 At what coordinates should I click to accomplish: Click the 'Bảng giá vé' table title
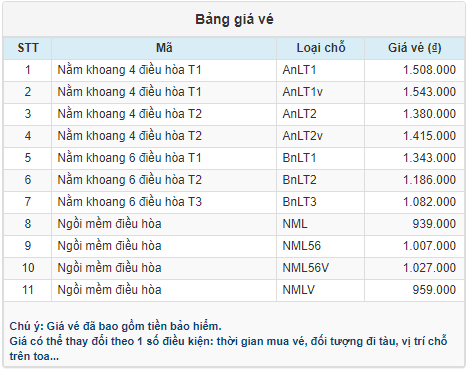pyautogui.click(x=234, y=19)
